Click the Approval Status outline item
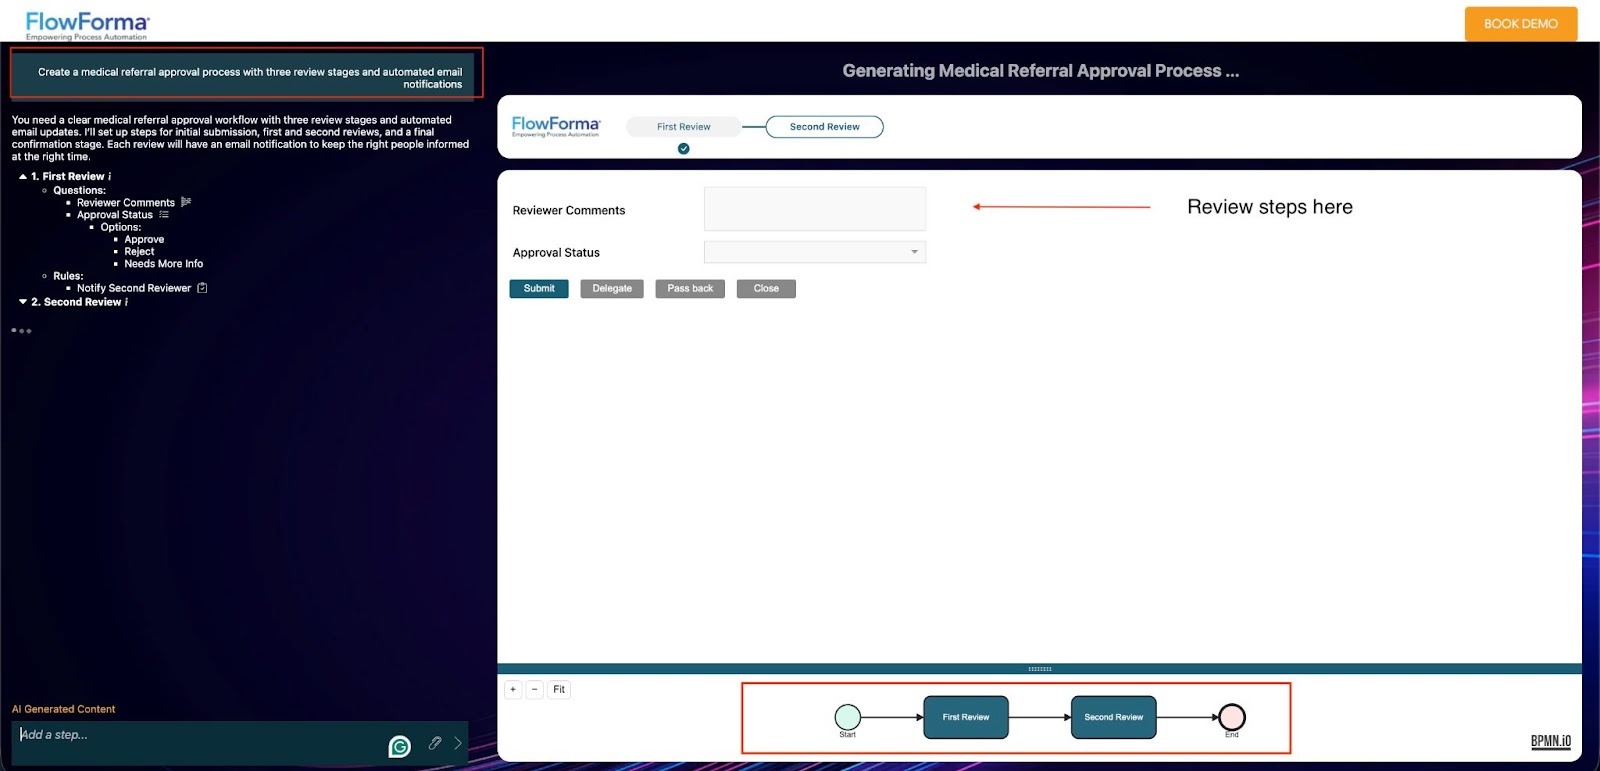 (115, 215)
